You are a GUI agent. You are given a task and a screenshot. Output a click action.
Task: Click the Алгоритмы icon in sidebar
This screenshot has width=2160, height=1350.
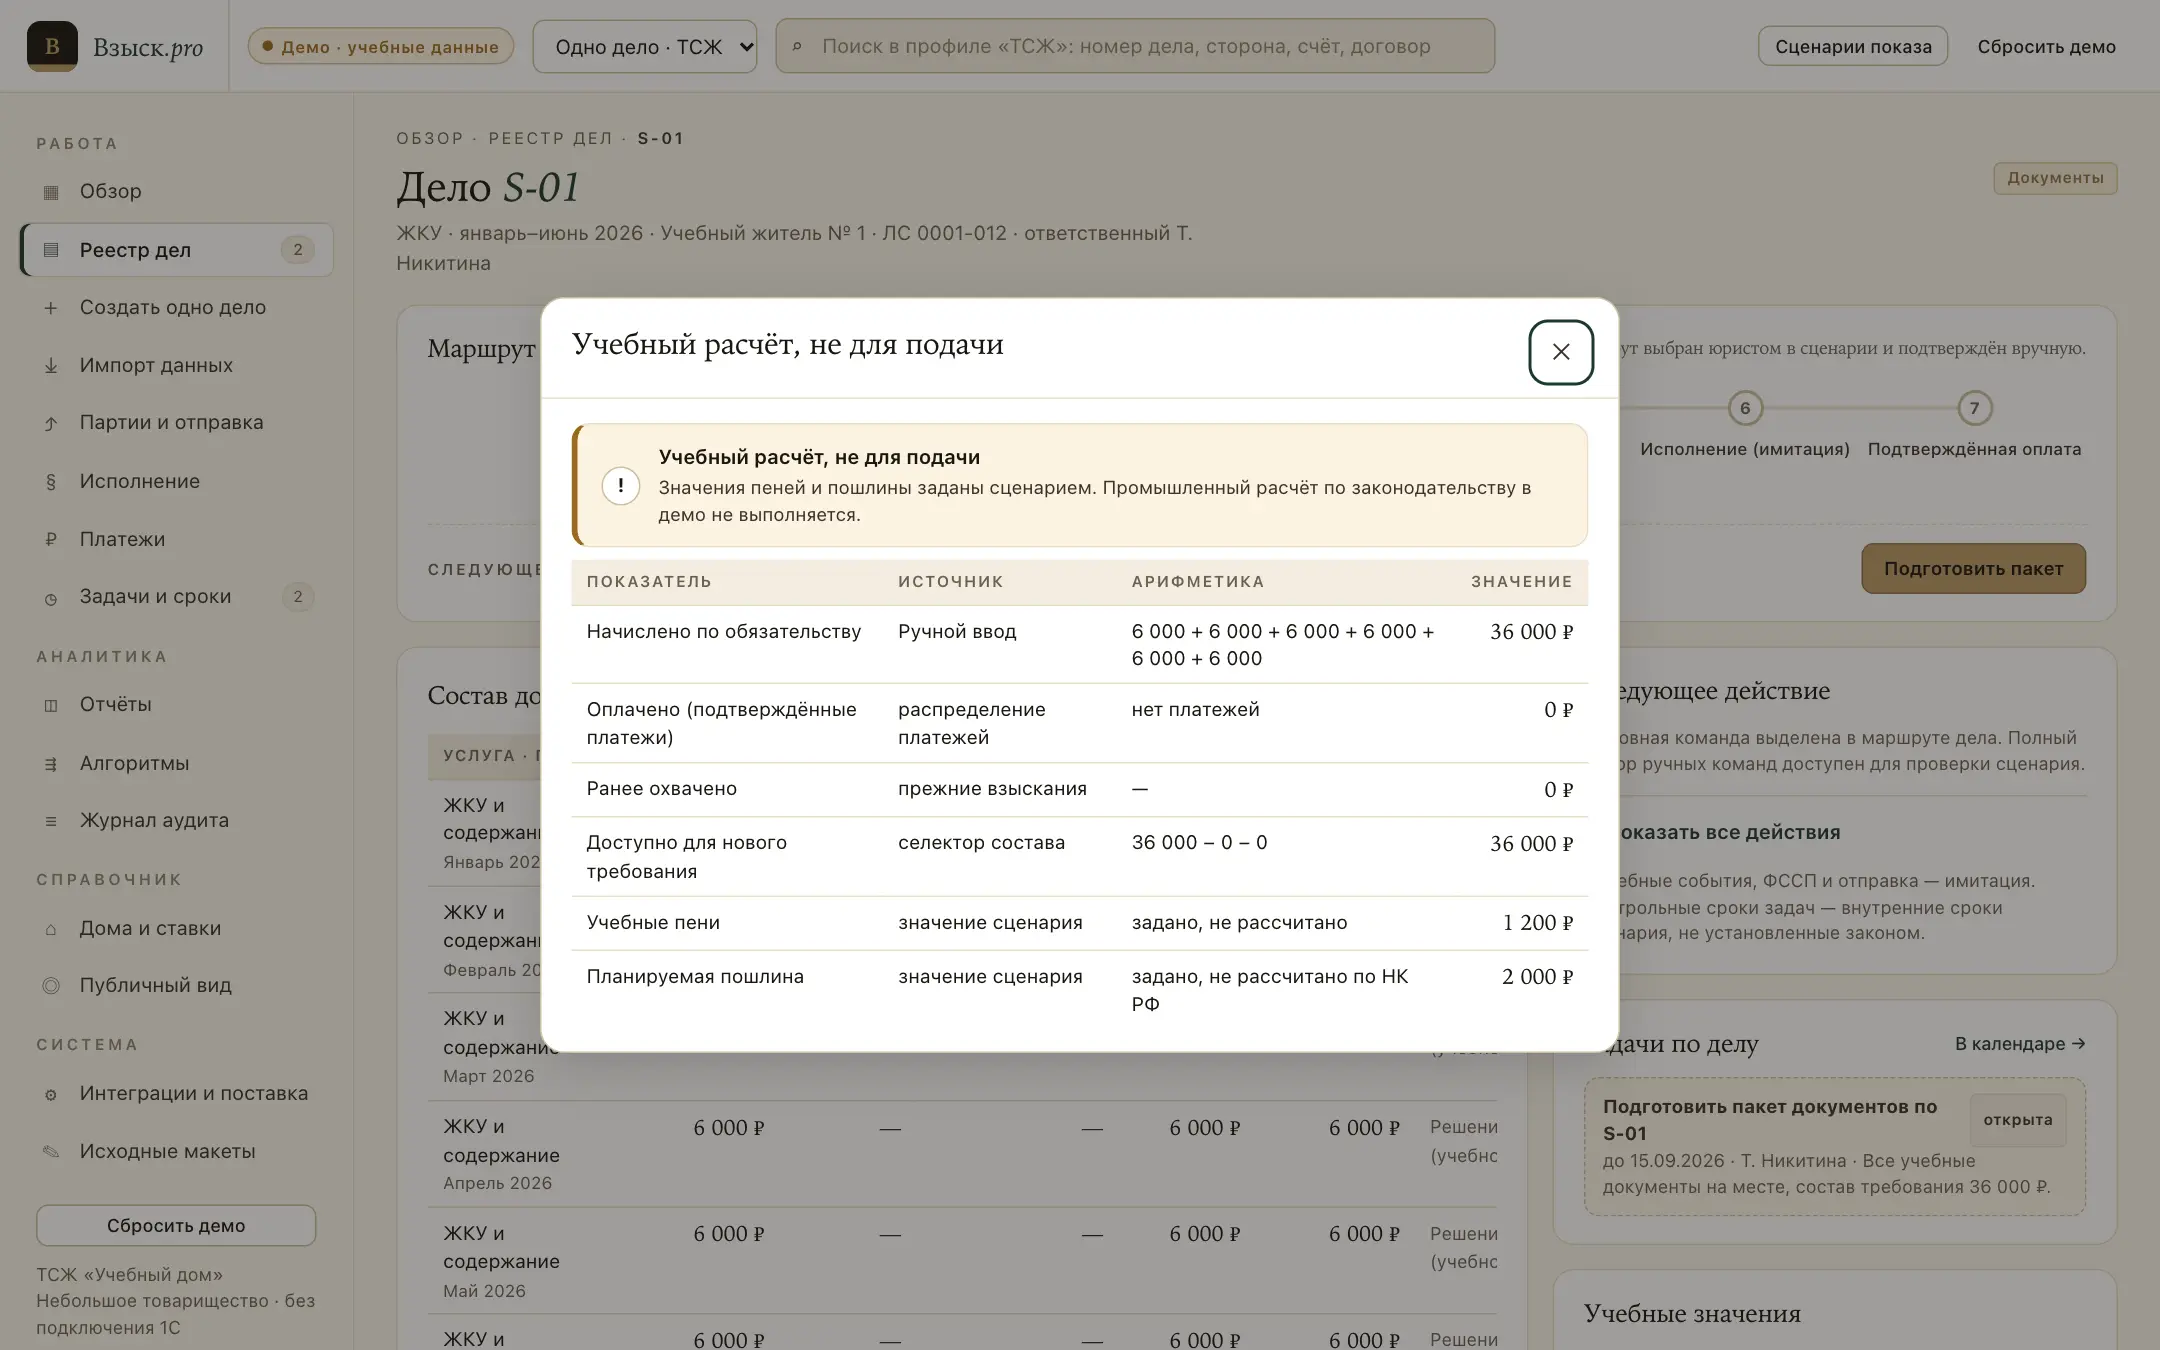[51, 764]
